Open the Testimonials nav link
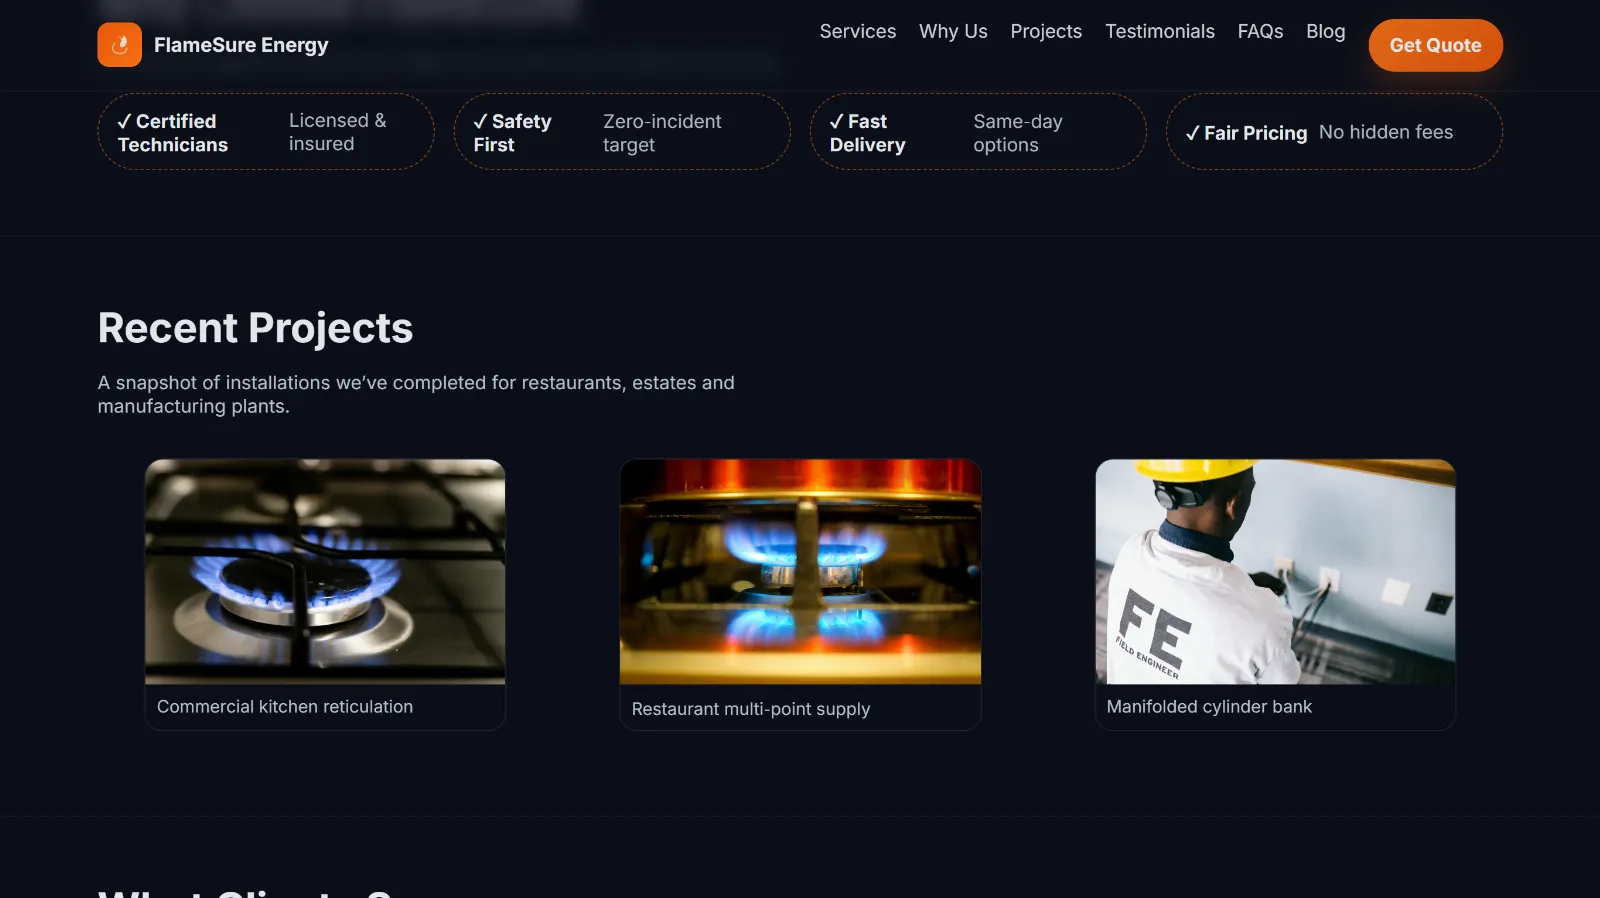 pos(1159,32)
